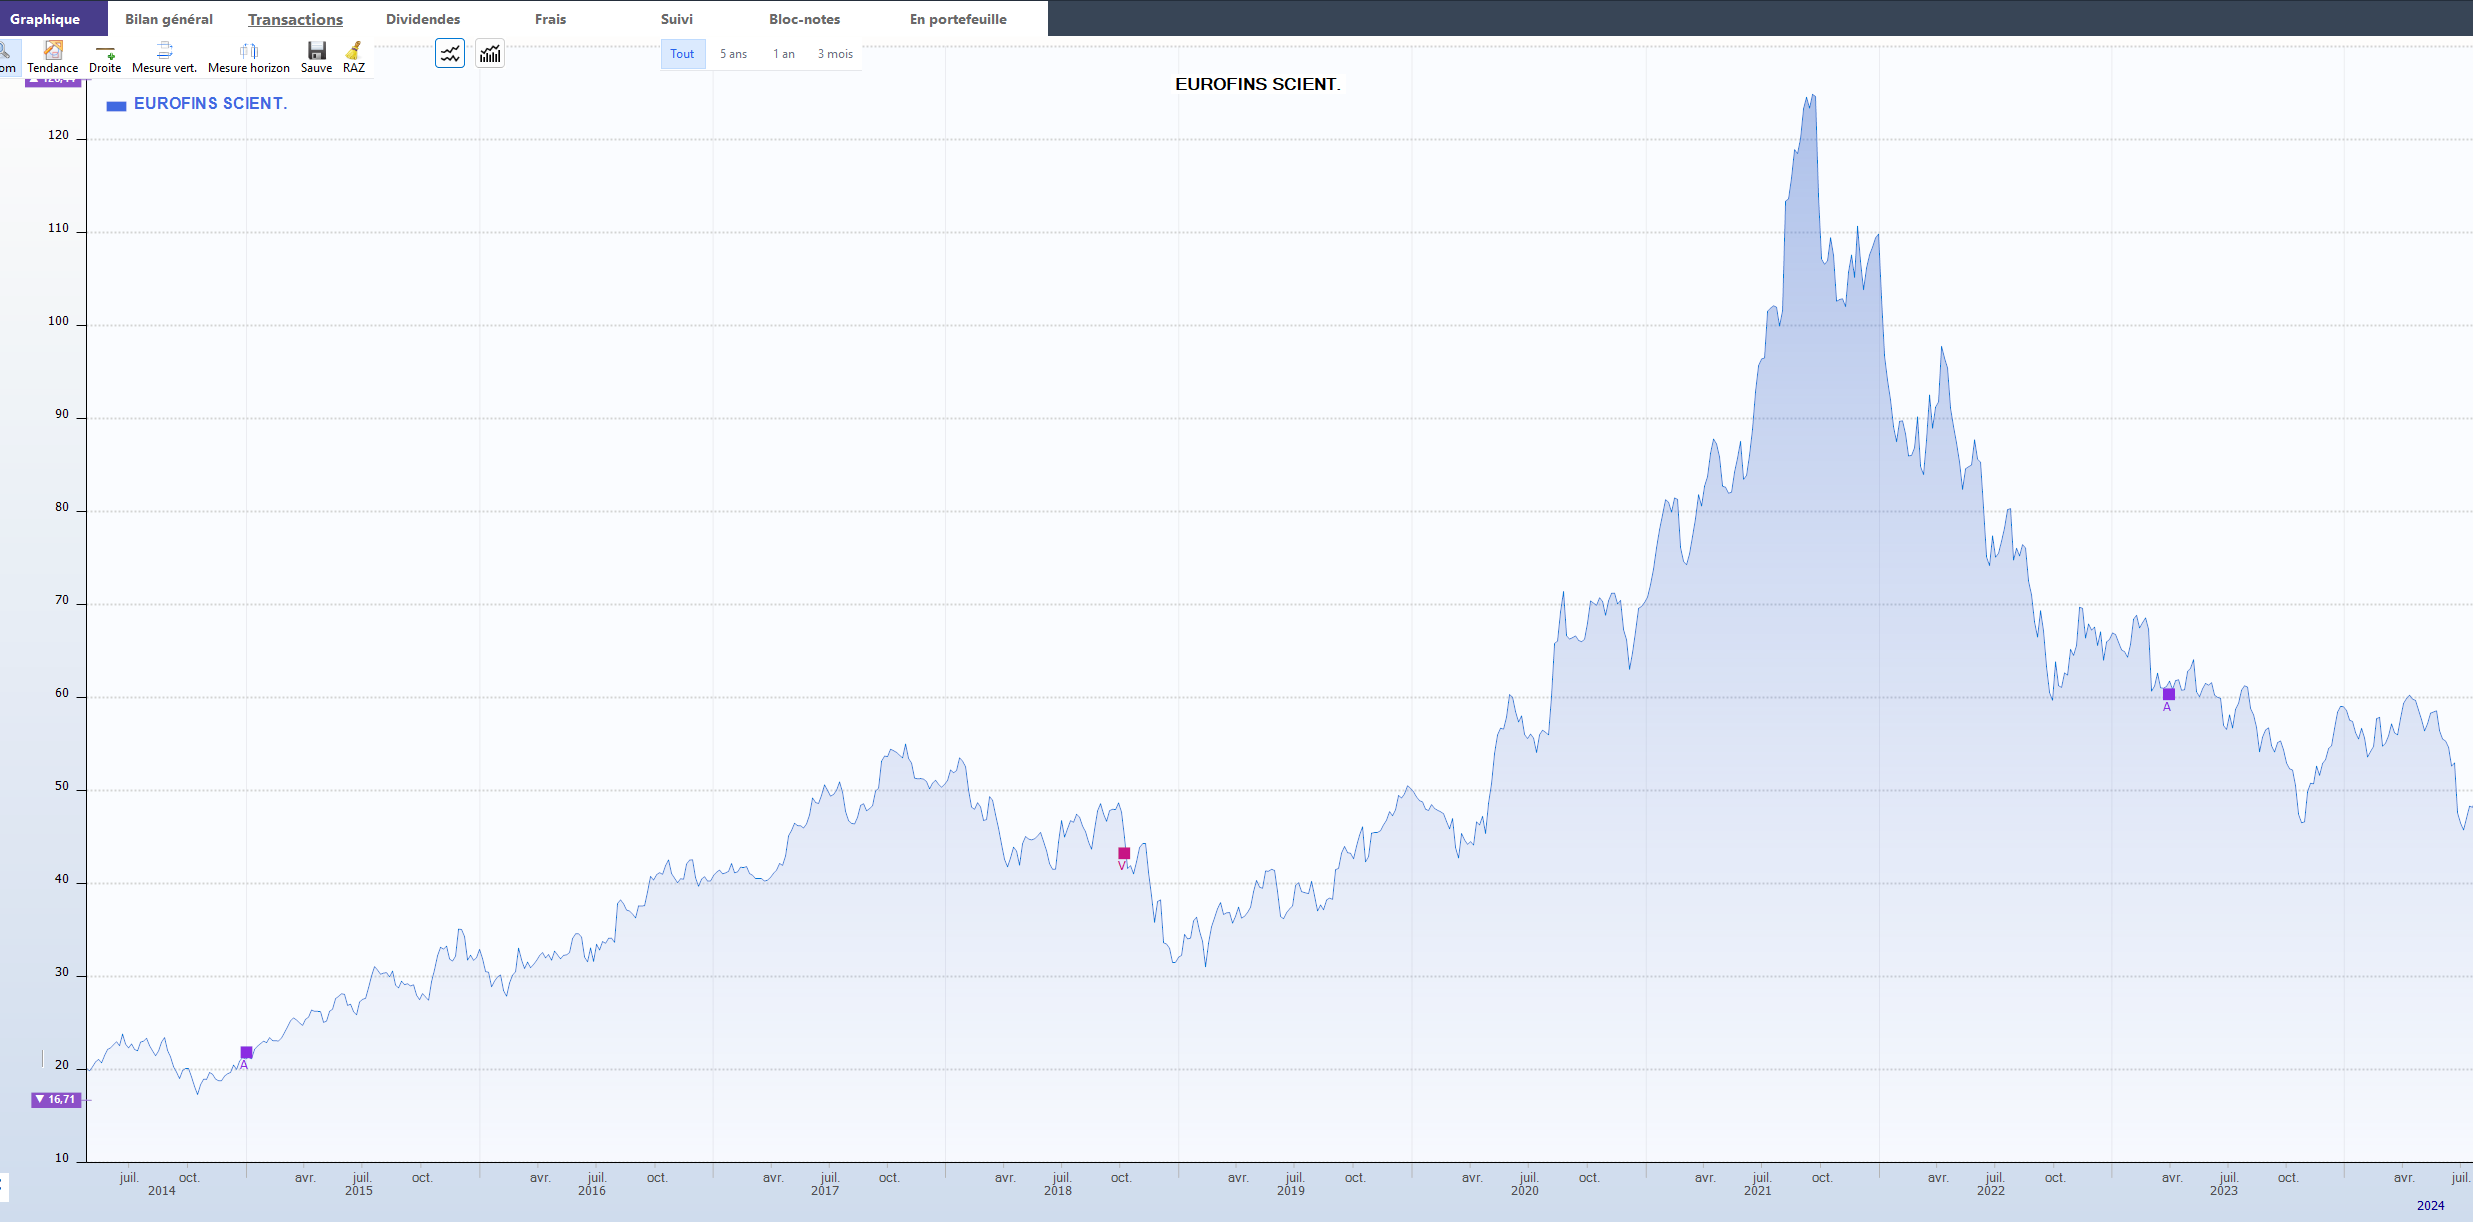Open the Suivi tab

677,19
